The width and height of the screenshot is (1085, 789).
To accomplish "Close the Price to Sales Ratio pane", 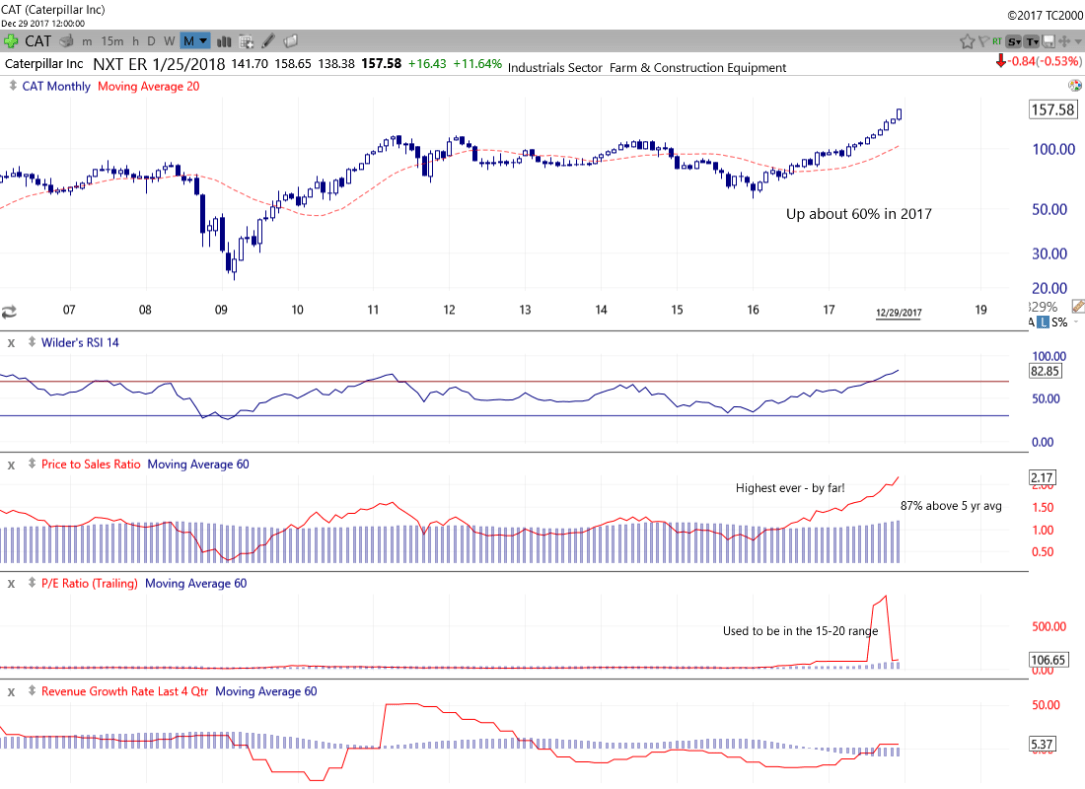I will (11, 464).
